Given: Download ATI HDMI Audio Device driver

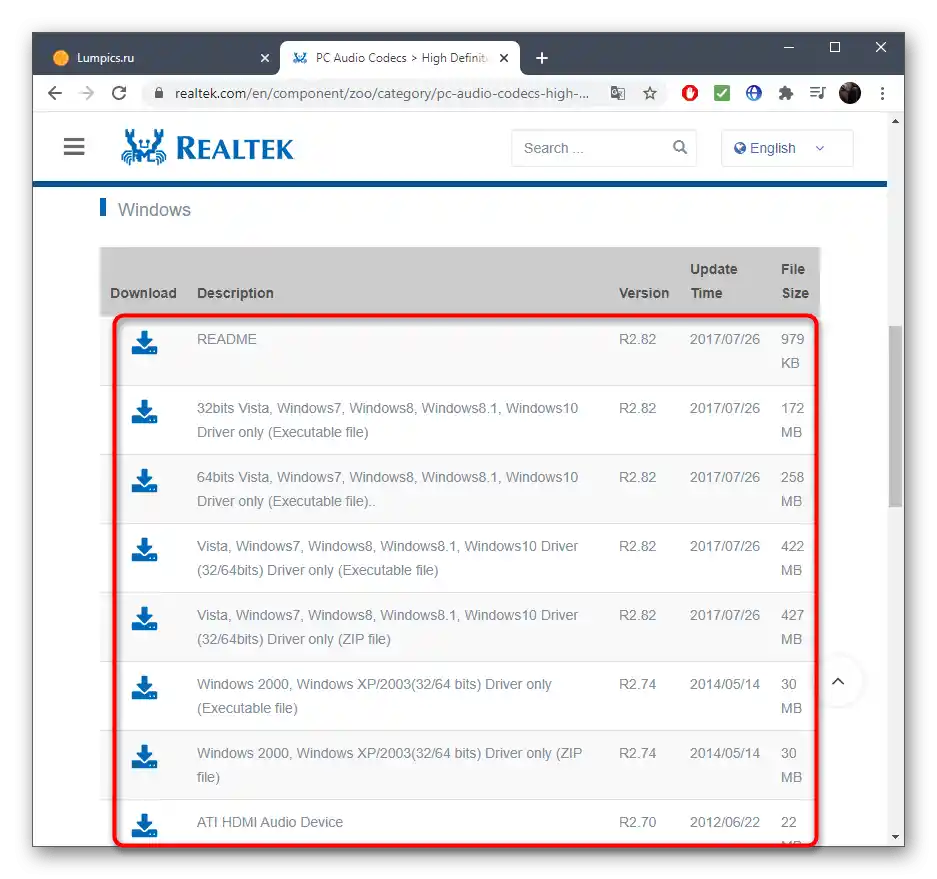Looking at the screenshot, I should pos(144,826).
